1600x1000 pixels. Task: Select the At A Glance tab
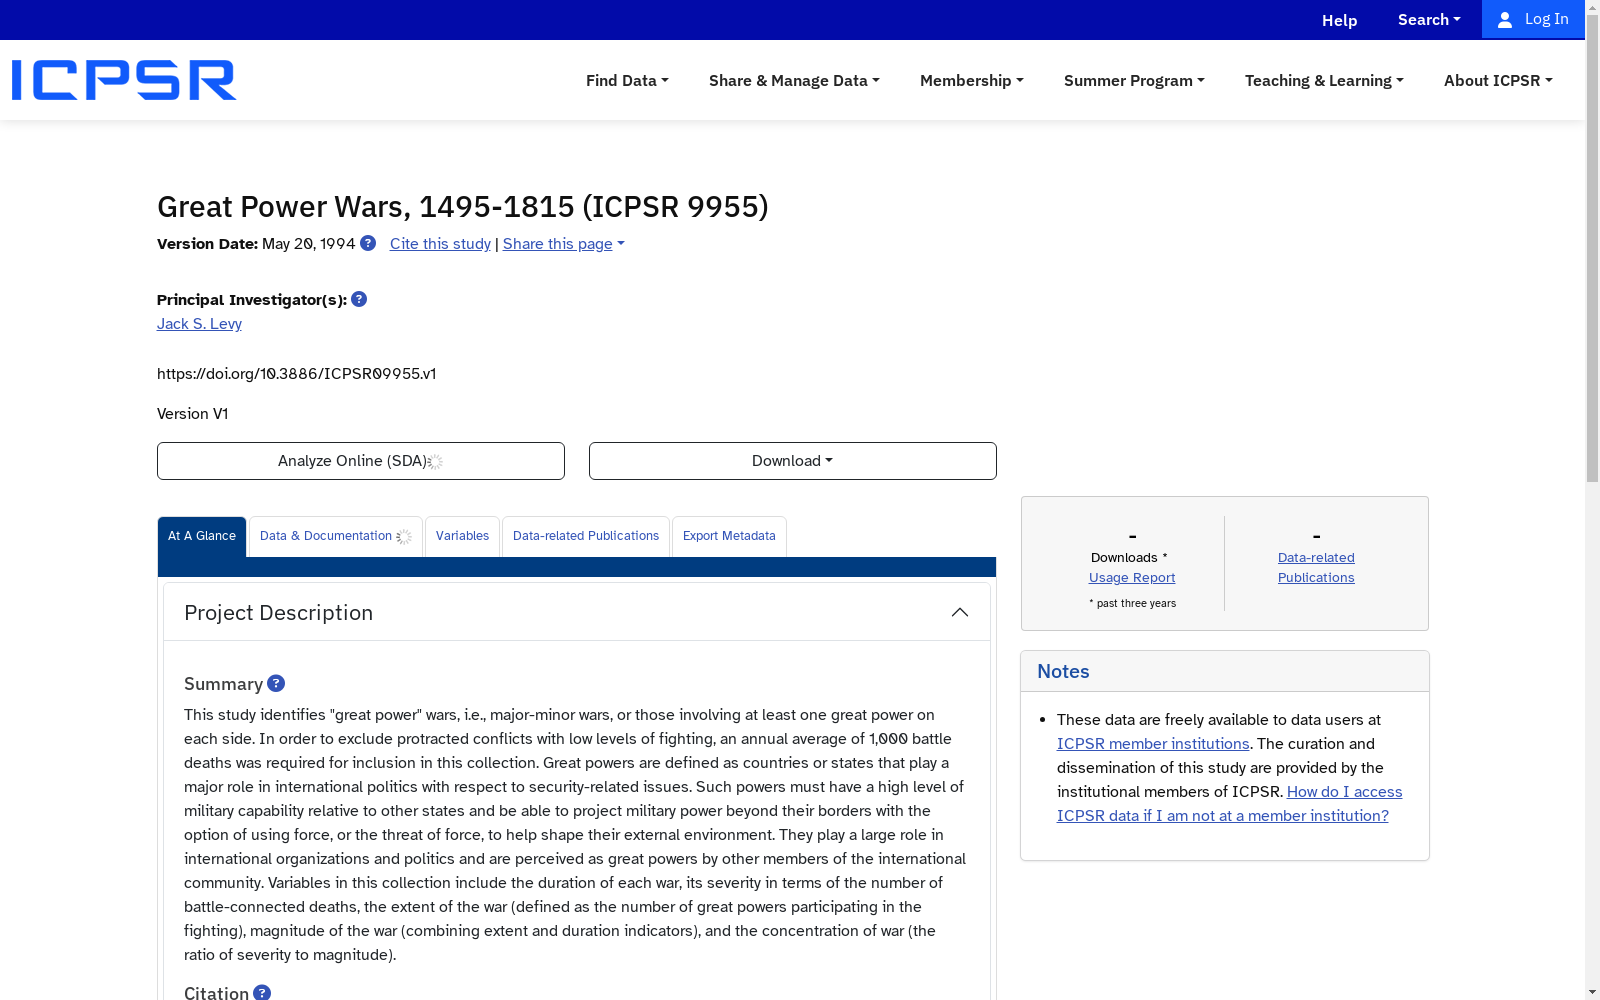tap(202, 536)
